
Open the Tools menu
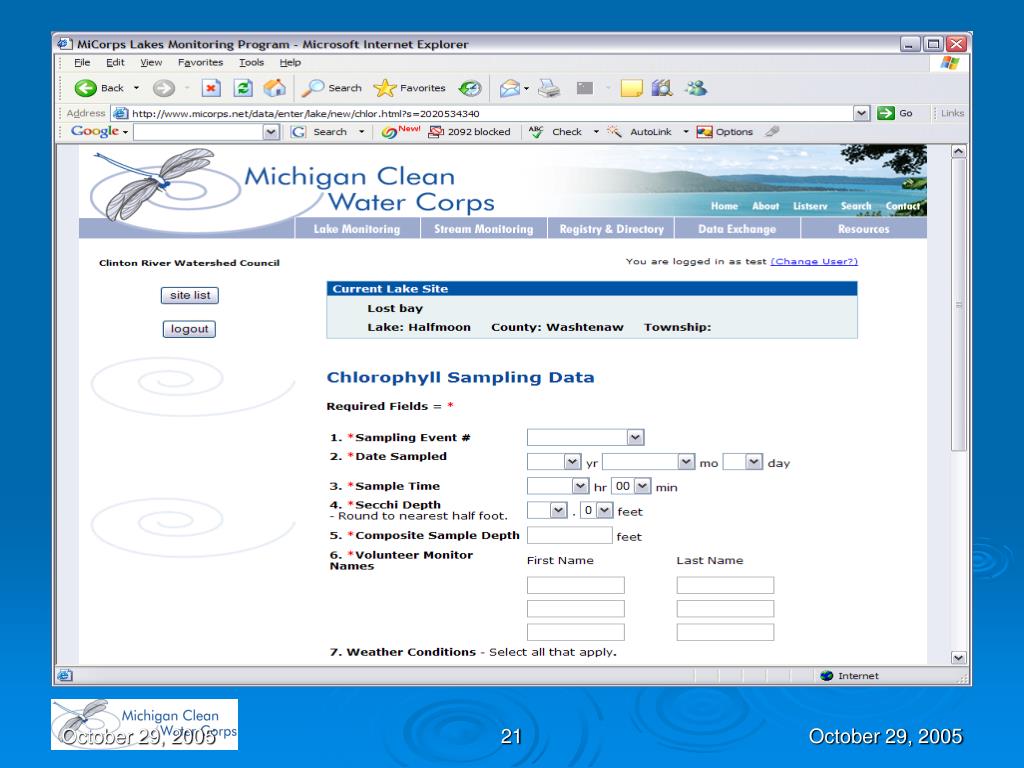251,63
